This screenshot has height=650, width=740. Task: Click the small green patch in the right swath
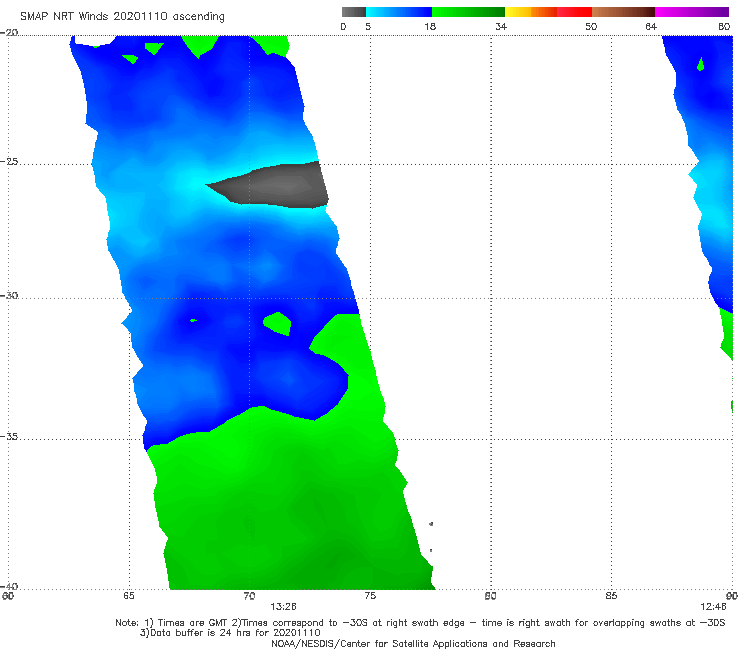pos(701,64)
